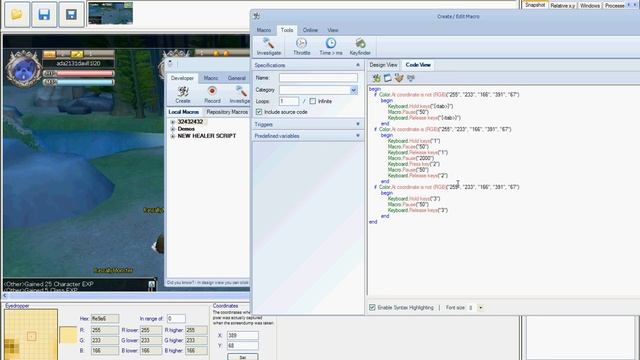Screen dimensions: 640x360
Task: Click the third hand-shaped icon in the Code View toolbar
Action: (399, 78)
